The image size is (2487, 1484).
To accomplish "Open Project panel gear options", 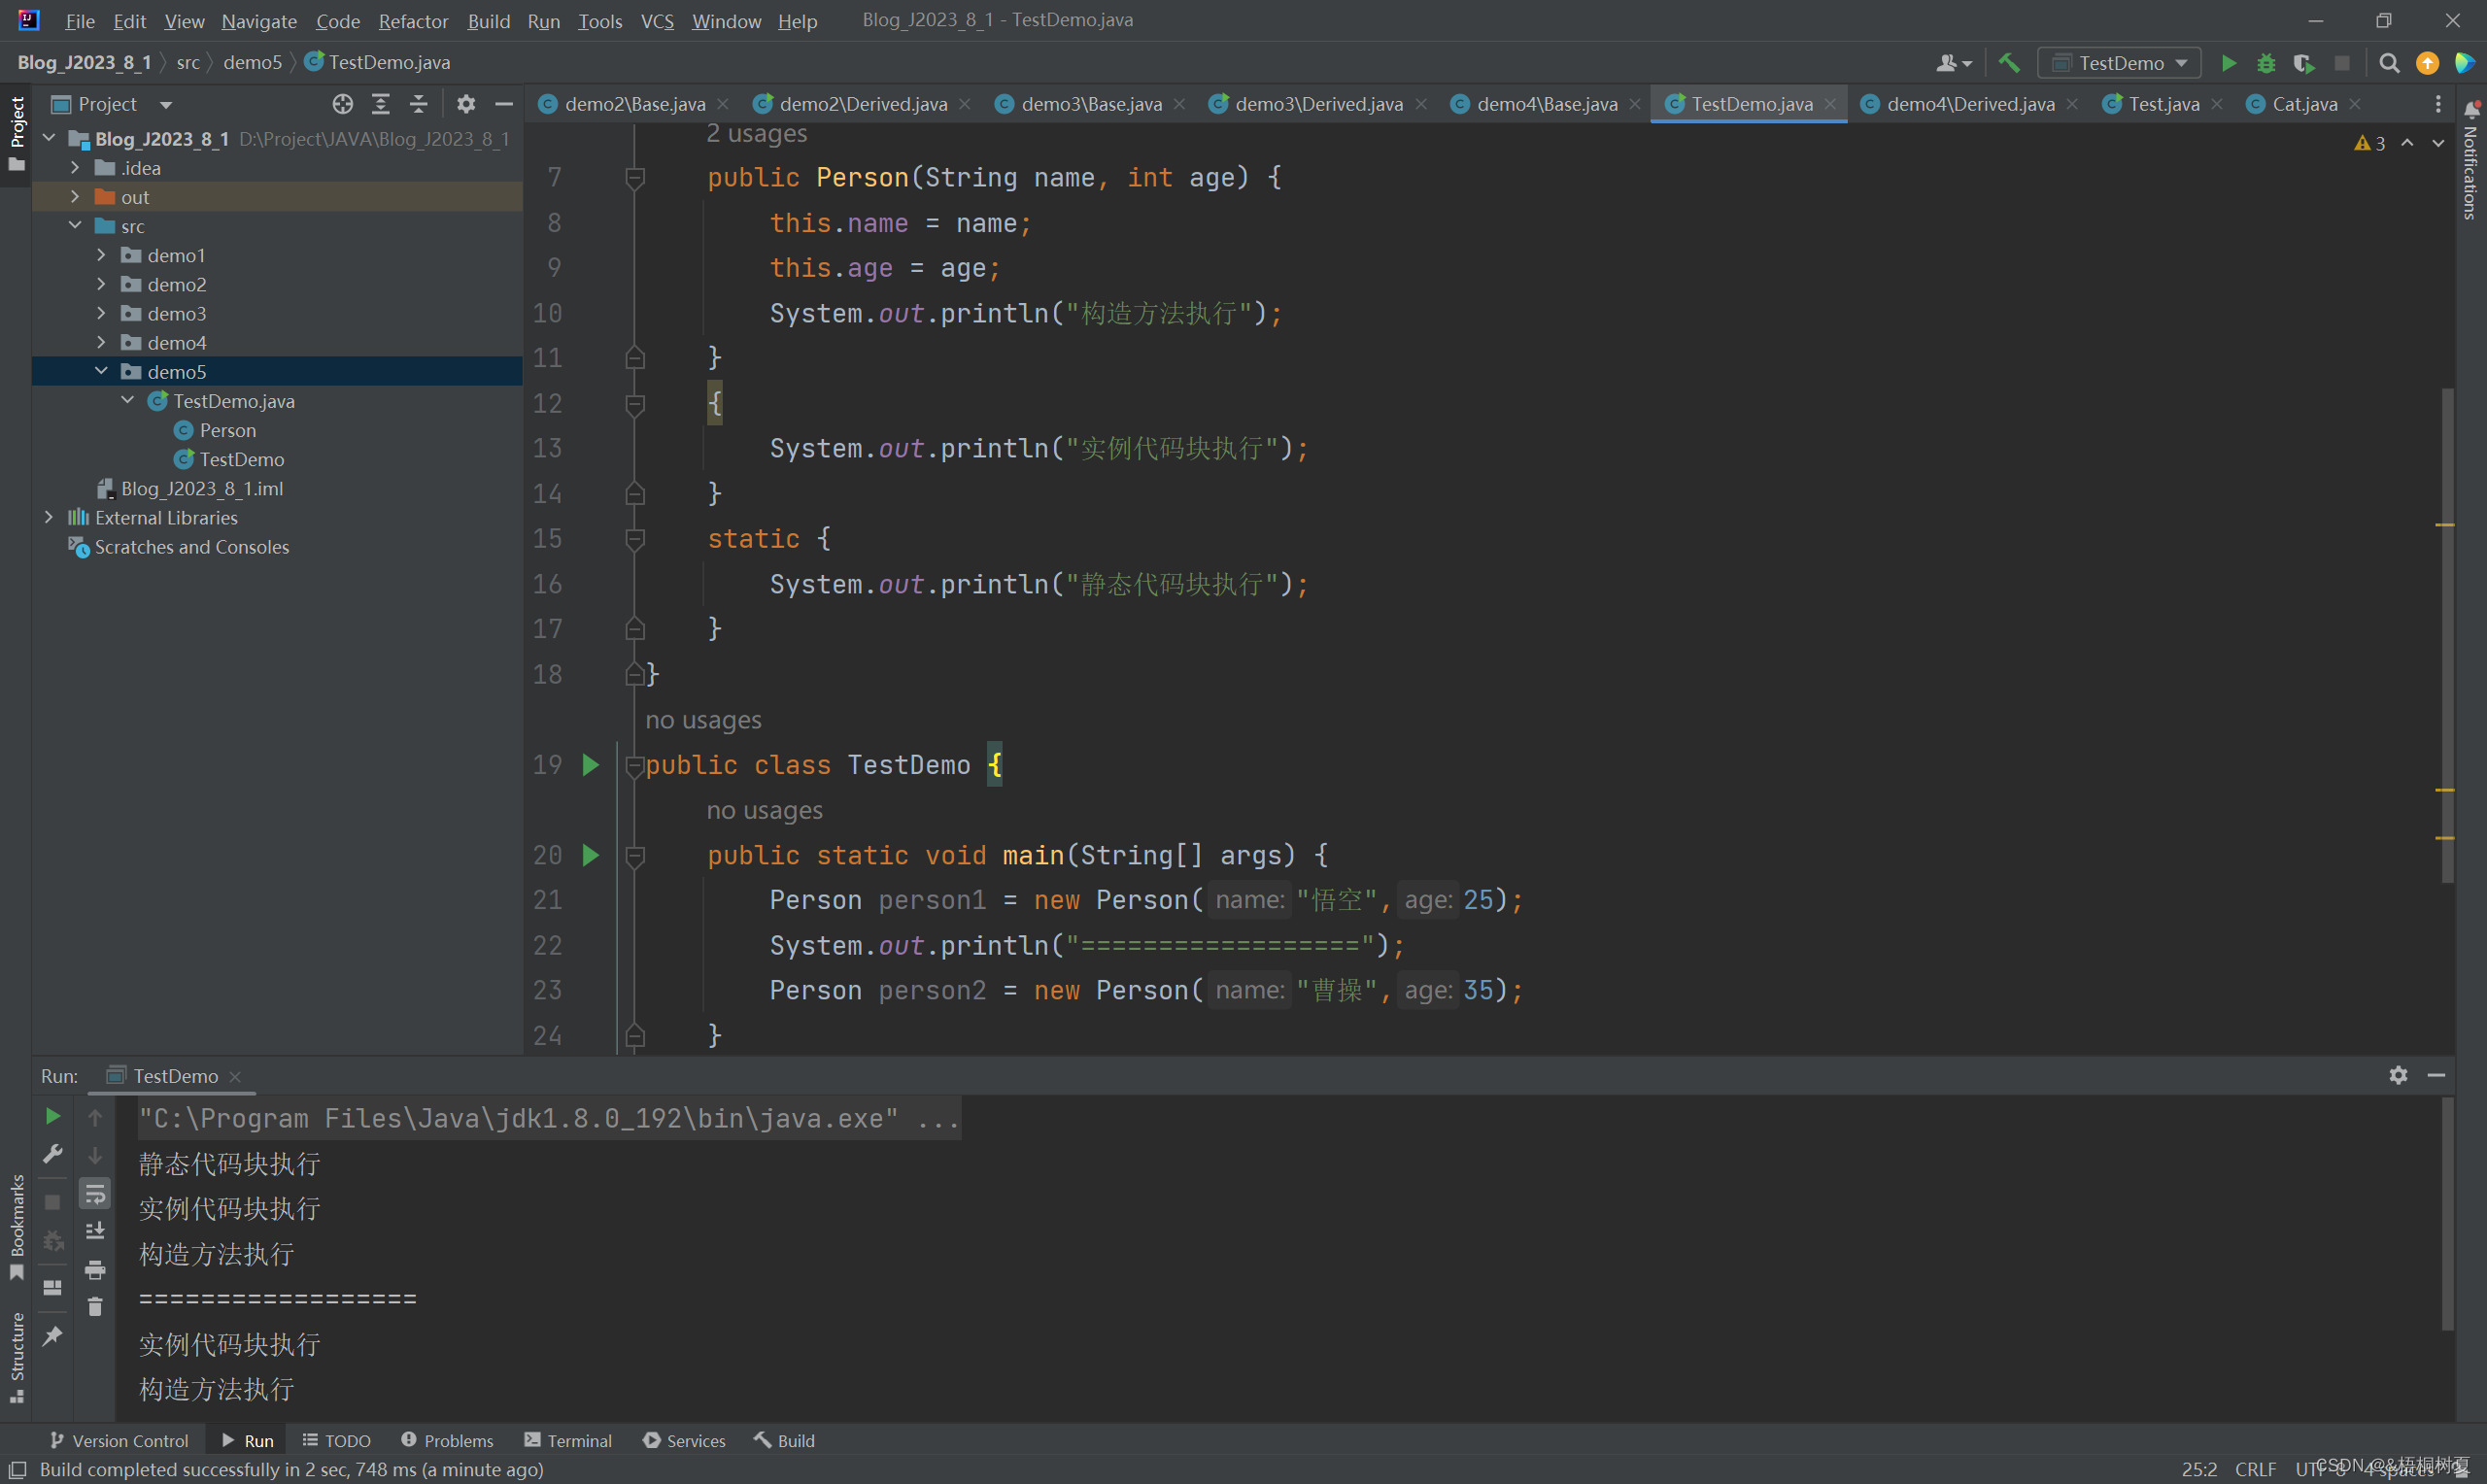I will (466, 104).
